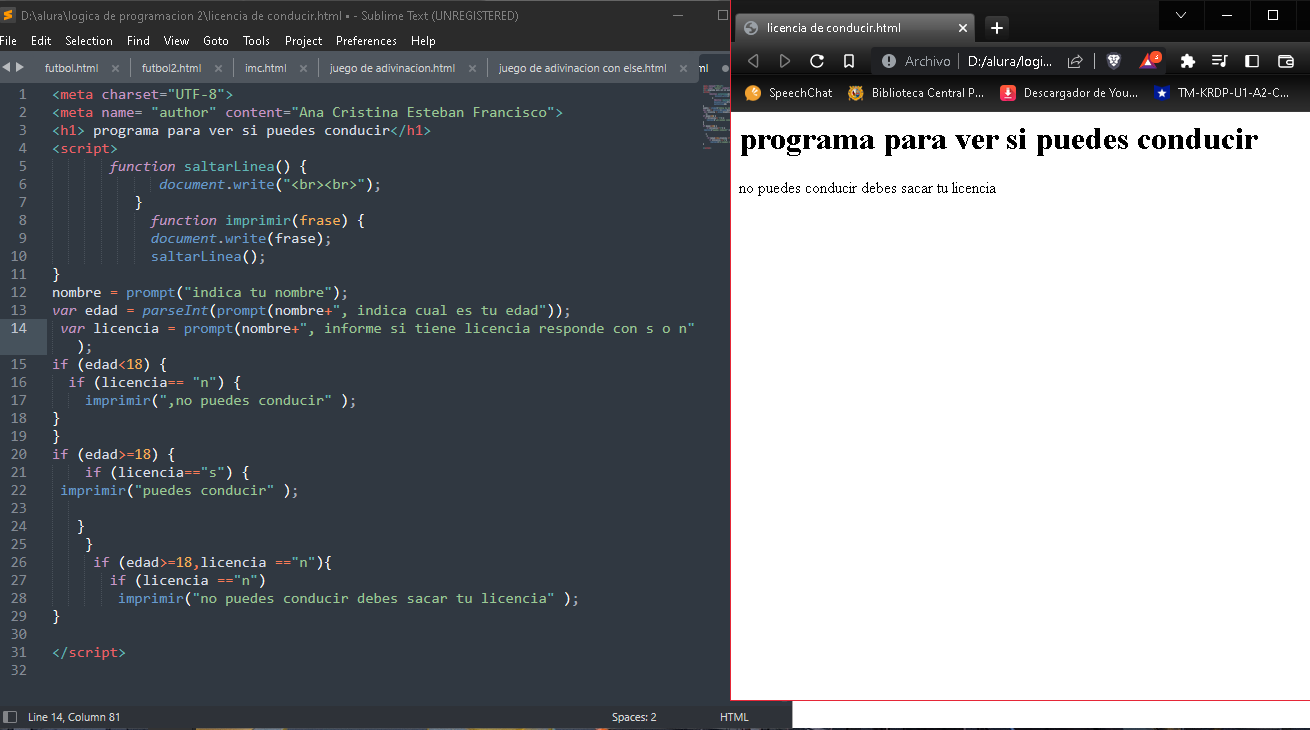Switch to the futbol.html tab
Screen dimensions: 1310x730
tap(72, 68)
